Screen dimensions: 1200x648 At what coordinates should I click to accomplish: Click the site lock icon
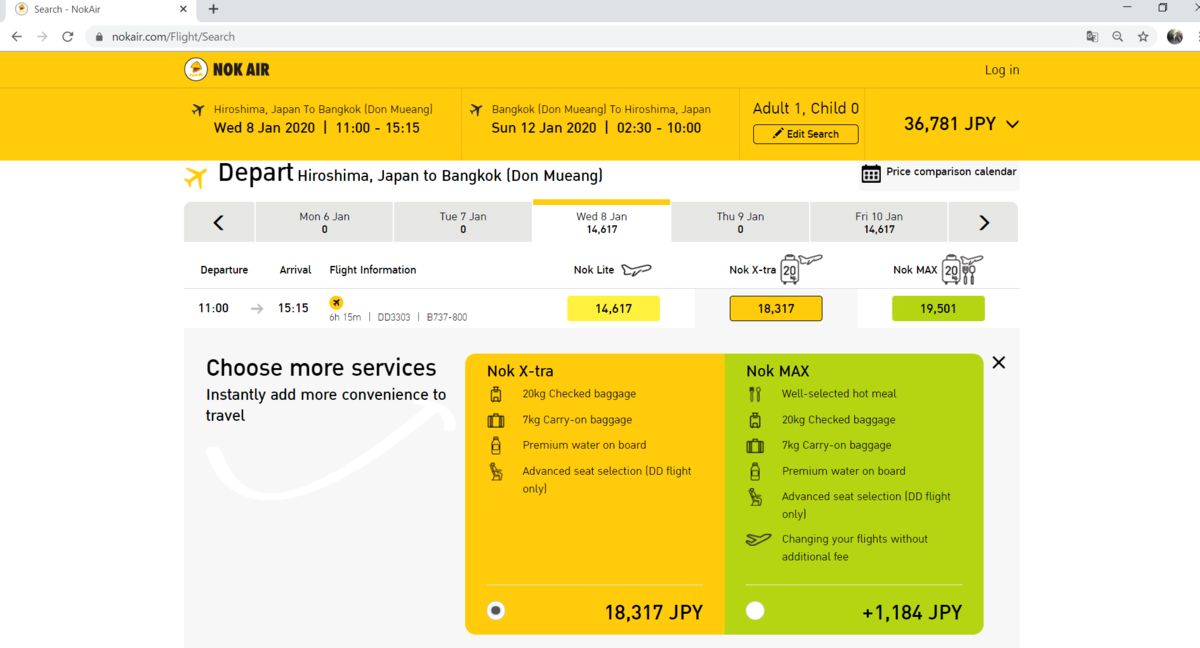pos(99,37)
